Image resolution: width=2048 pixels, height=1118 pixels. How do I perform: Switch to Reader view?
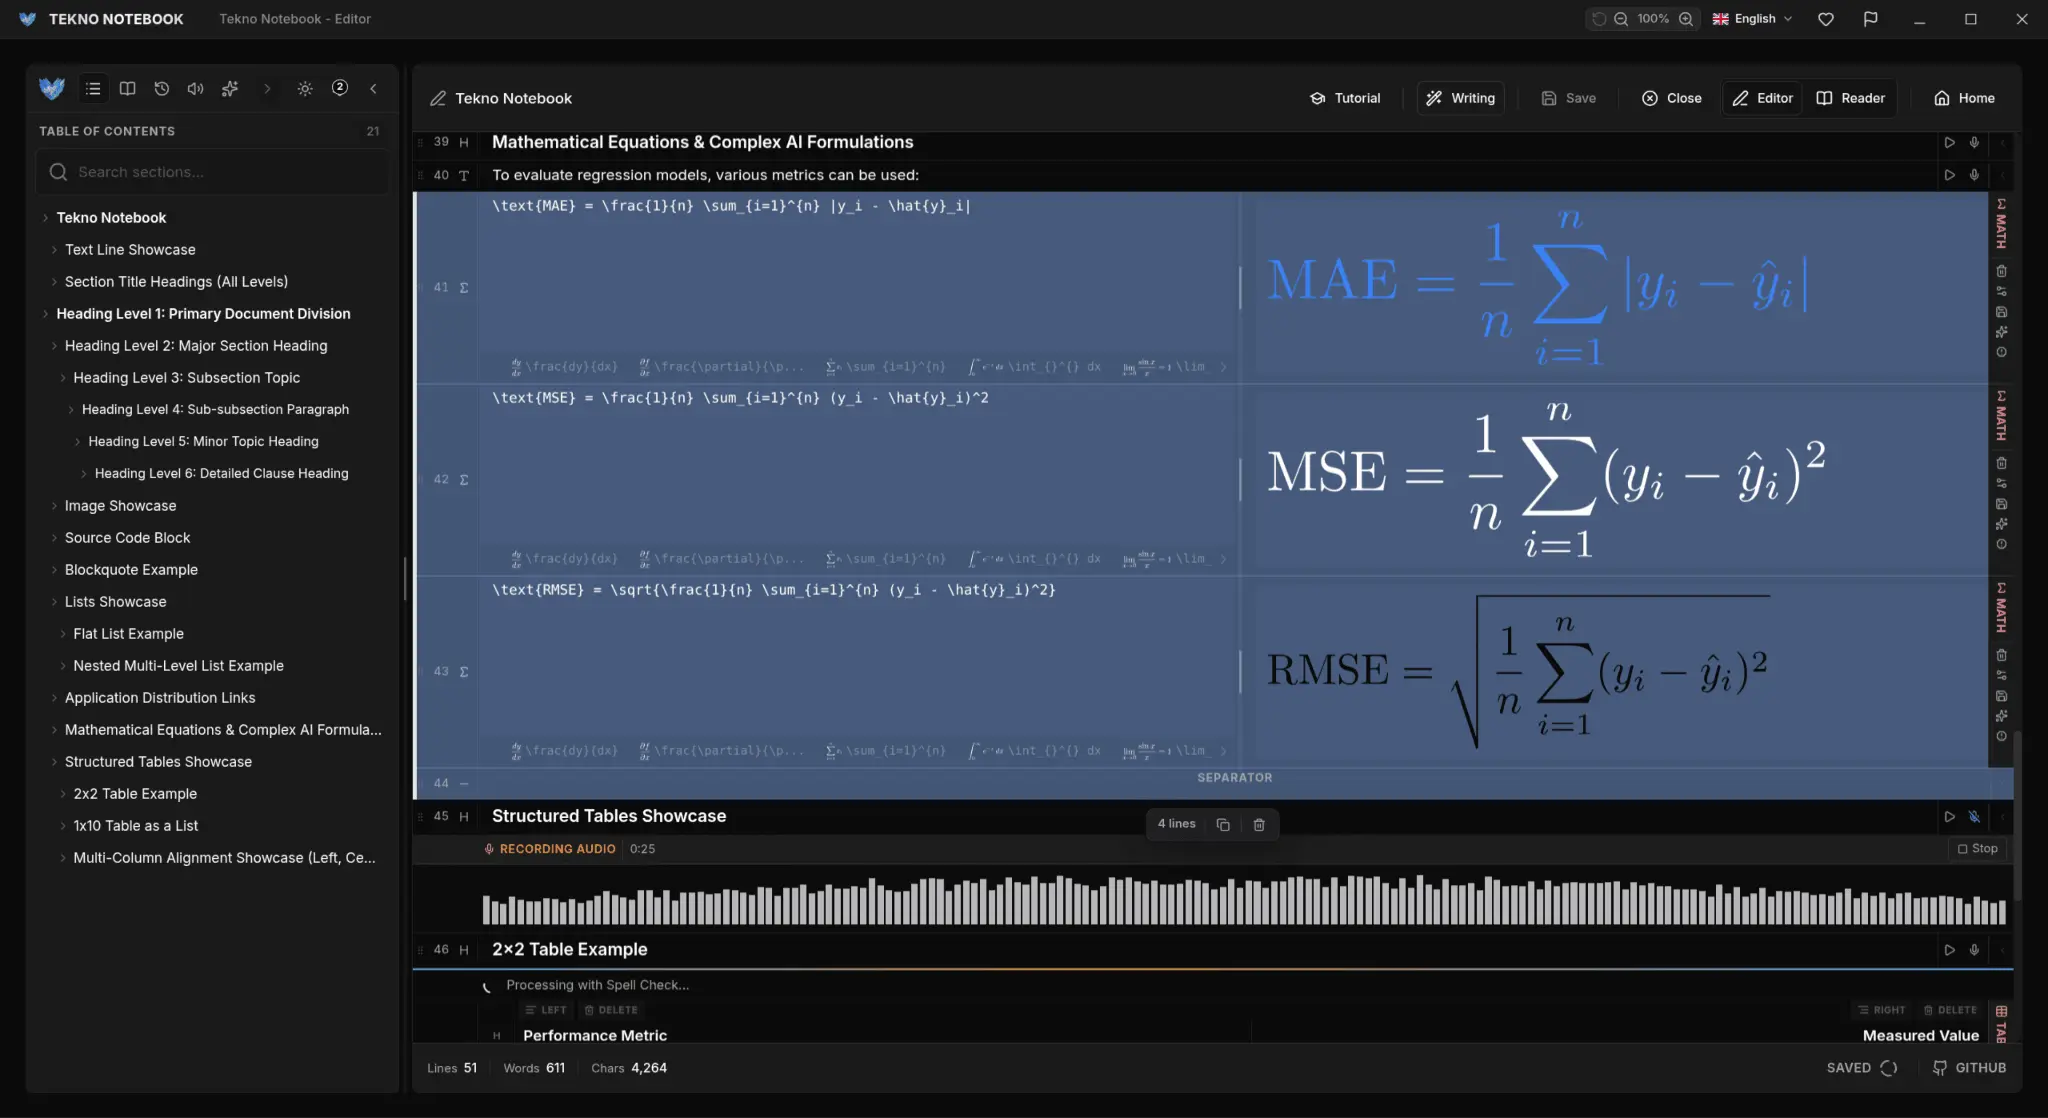(x=1850, y=98)
